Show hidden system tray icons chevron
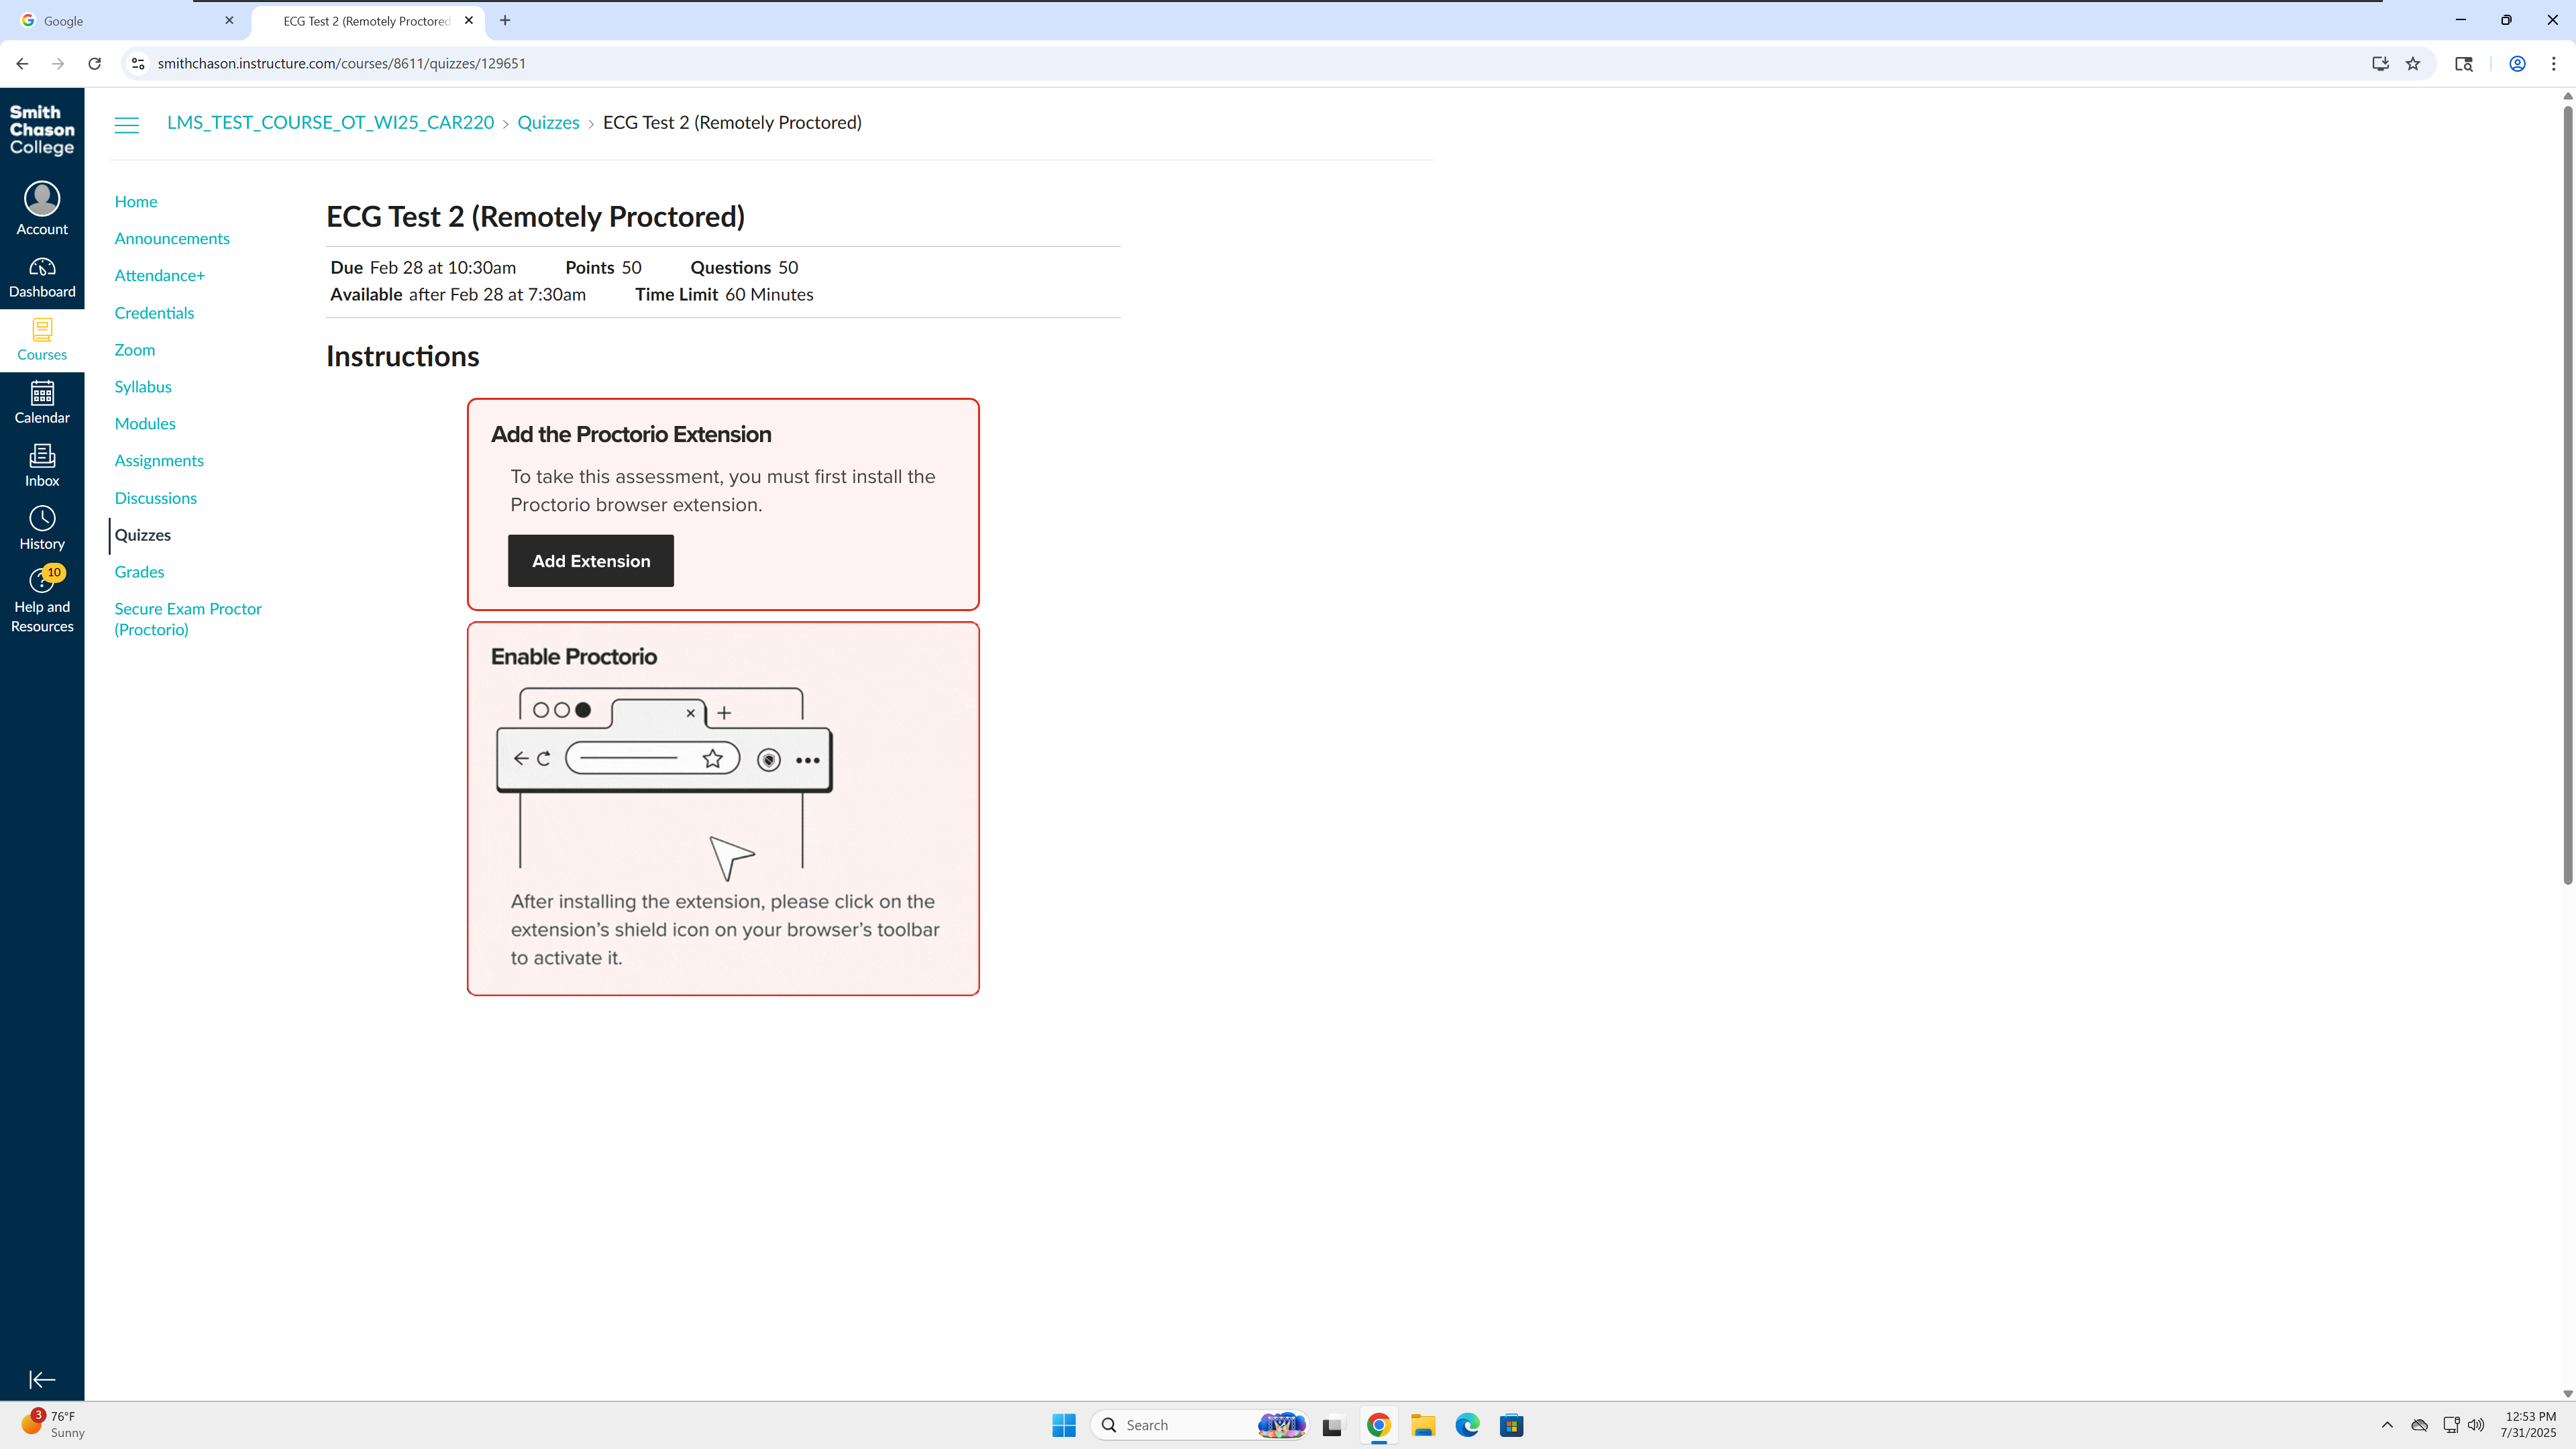2576x1449 pixels. click(x=2387, y=1425)
